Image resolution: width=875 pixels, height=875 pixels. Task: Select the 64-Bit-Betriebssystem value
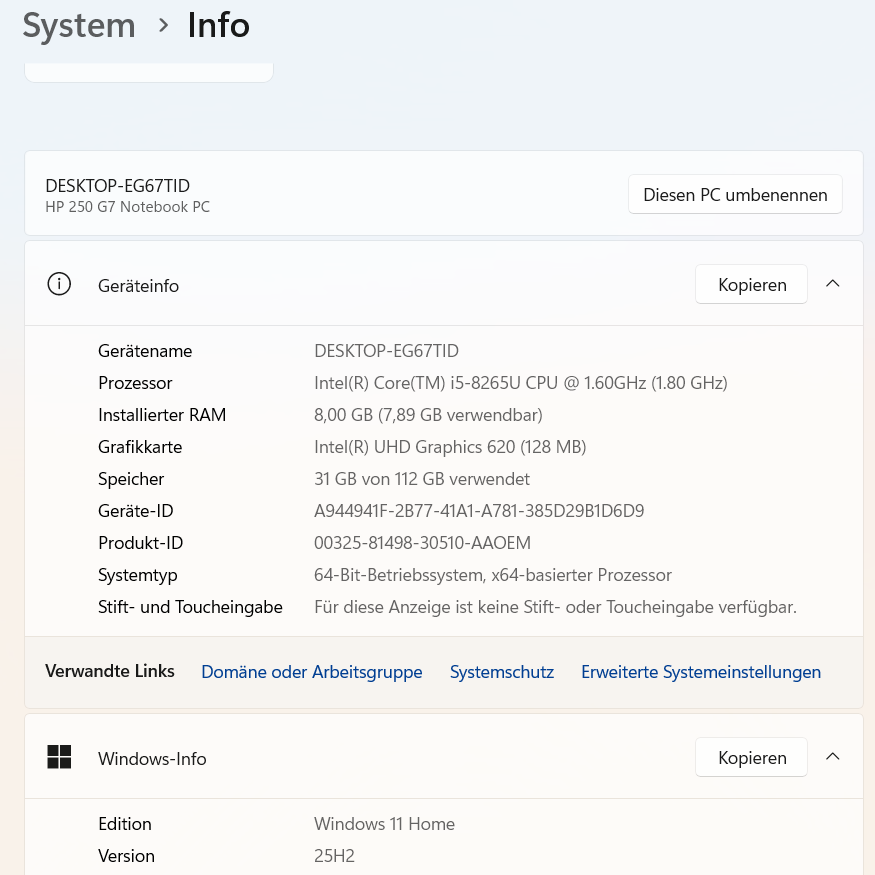493,575
